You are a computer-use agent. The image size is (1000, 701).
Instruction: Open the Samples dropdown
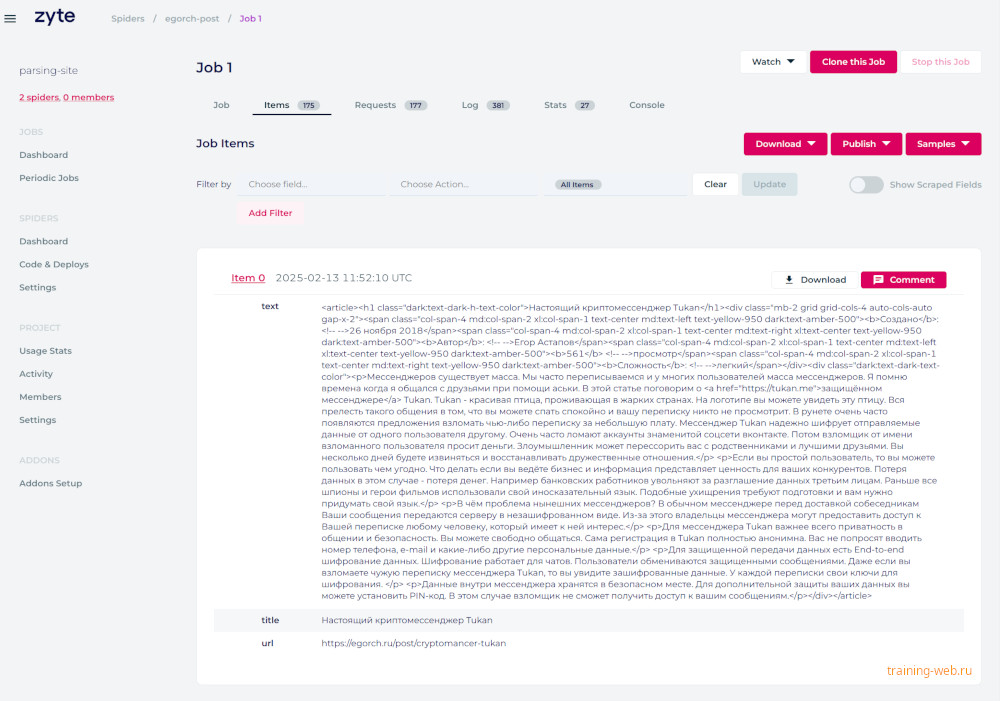(x=943, y=144)
